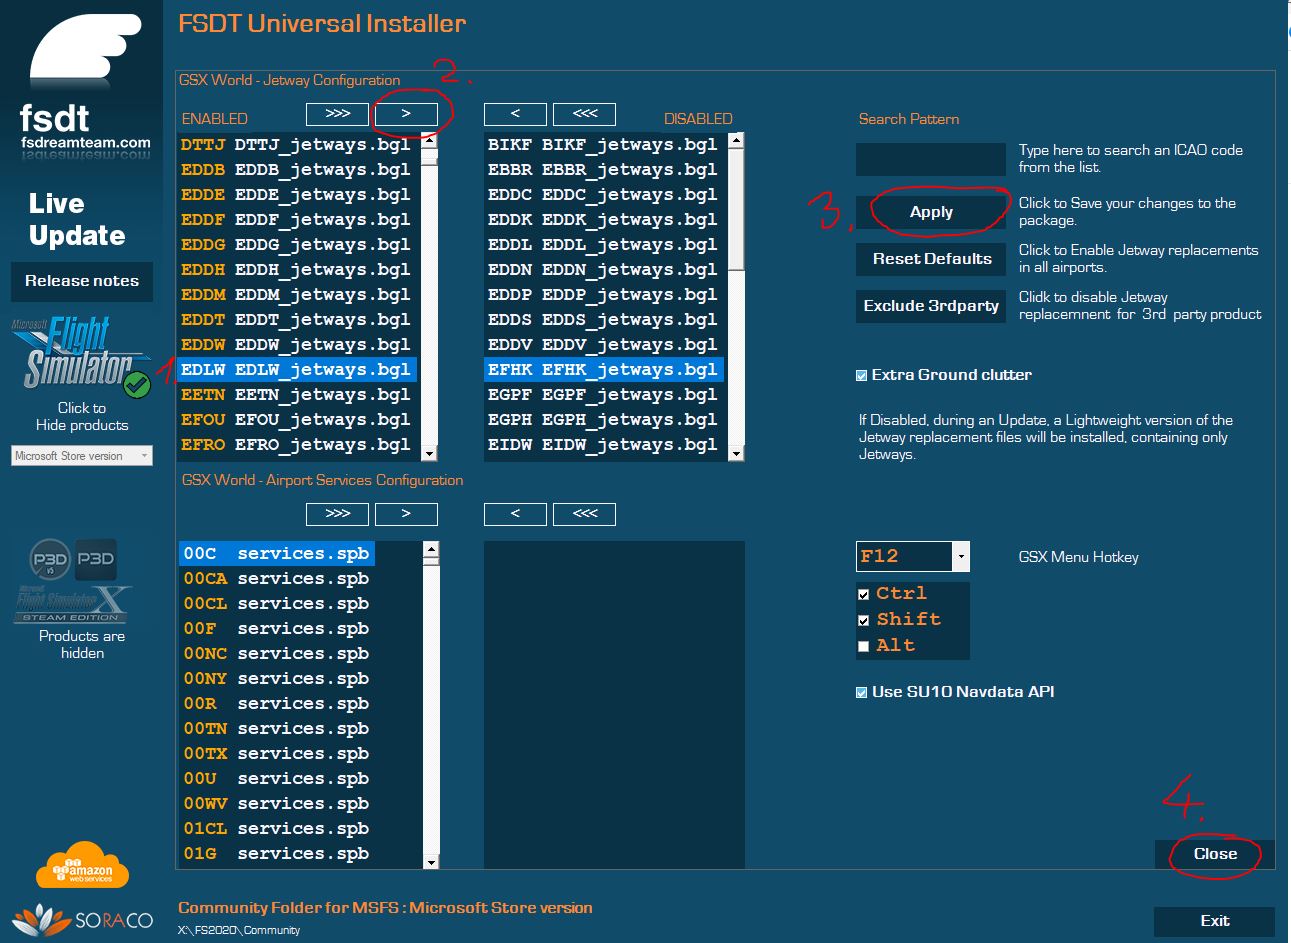Viewport: 1291px width, 943px height.
Task: Click the < button in Airport Services
Action: (x=515, y=514)
